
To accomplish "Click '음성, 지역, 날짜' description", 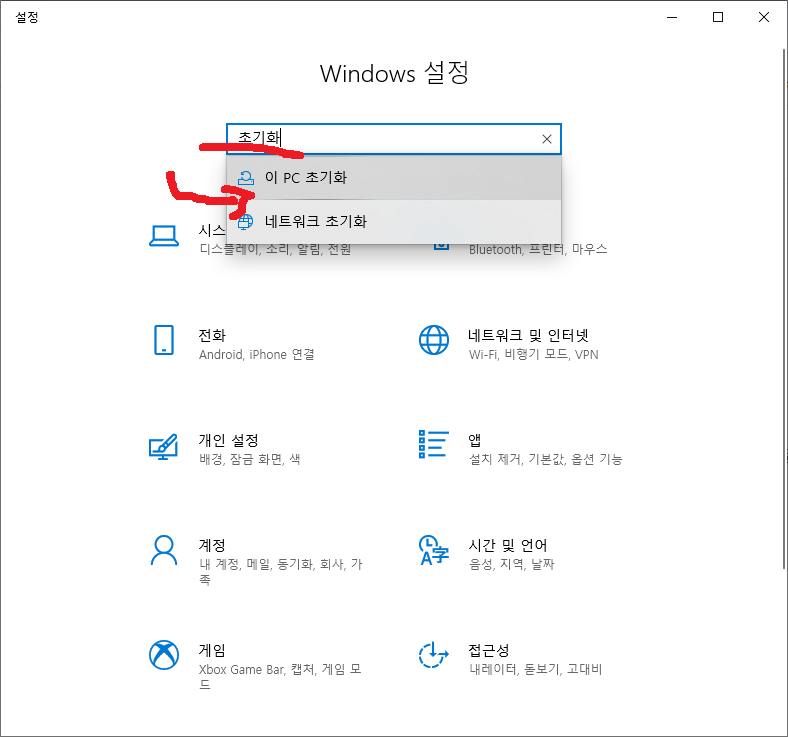I will click(x=512, y=564).
